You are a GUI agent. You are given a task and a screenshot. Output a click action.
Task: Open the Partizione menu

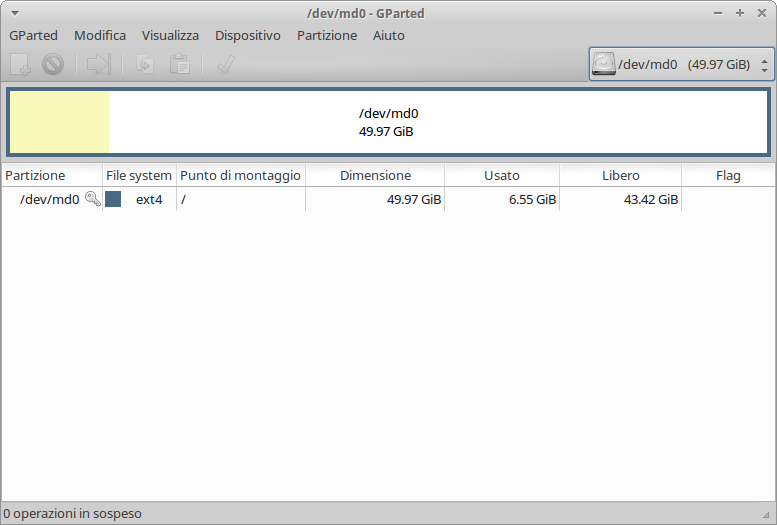click(x=326, y=35)
